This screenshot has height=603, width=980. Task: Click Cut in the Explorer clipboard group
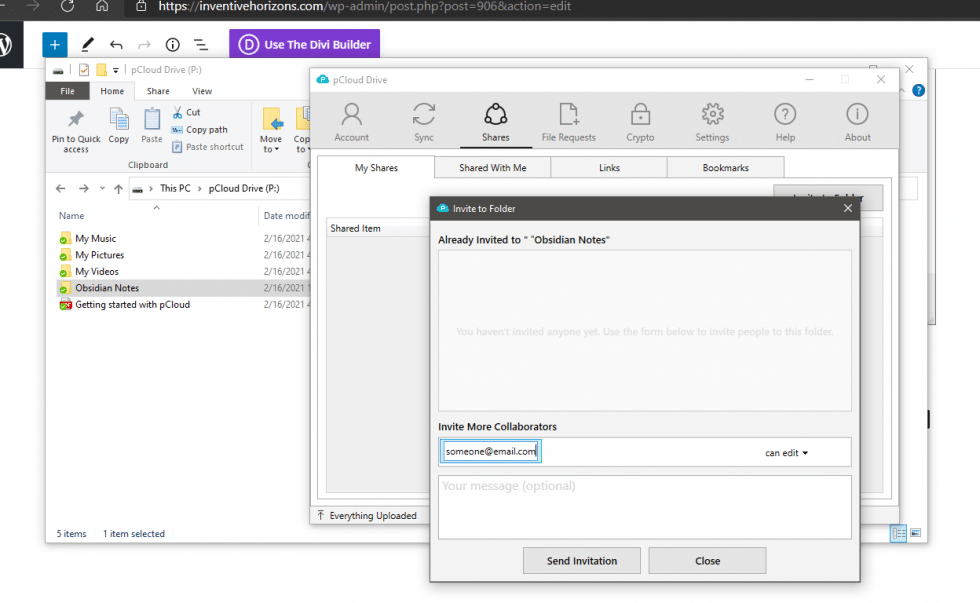(x=186, y=112)
